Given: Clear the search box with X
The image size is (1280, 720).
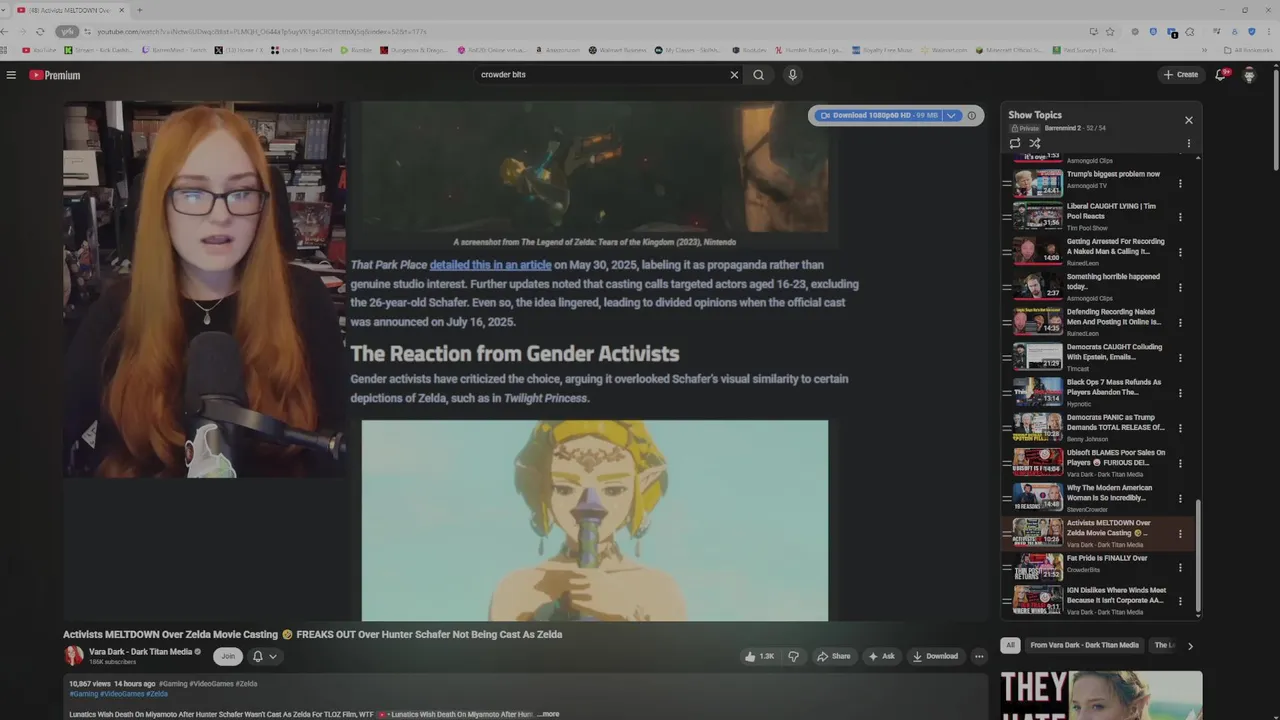Looking at the screenshot, I should [x=734, y=75].
